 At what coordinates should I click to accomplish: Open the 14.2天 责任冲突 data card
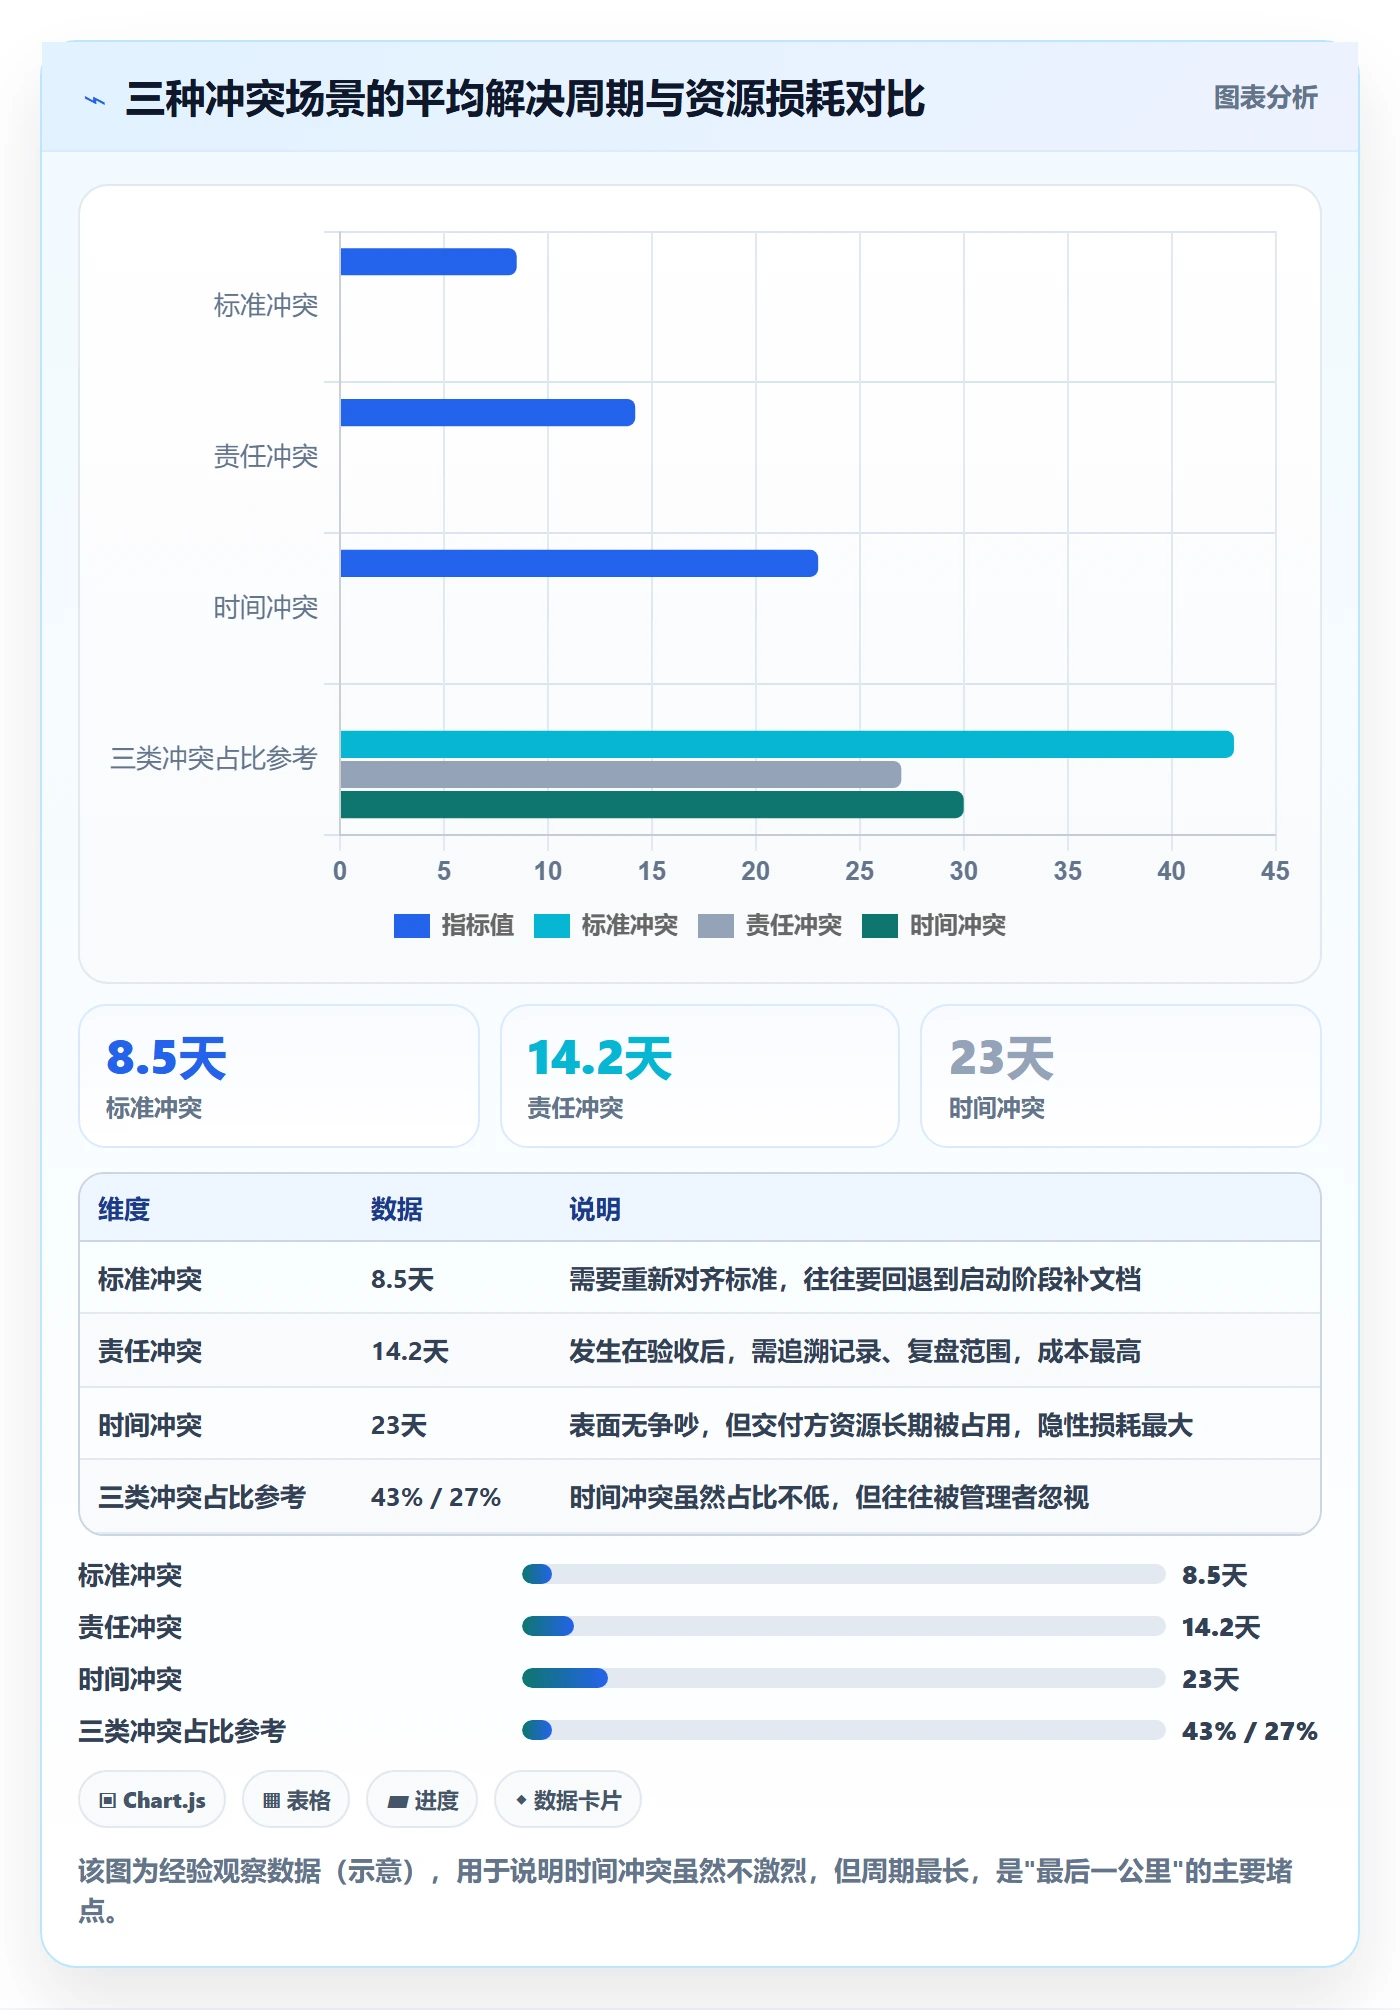(700, 1076)
